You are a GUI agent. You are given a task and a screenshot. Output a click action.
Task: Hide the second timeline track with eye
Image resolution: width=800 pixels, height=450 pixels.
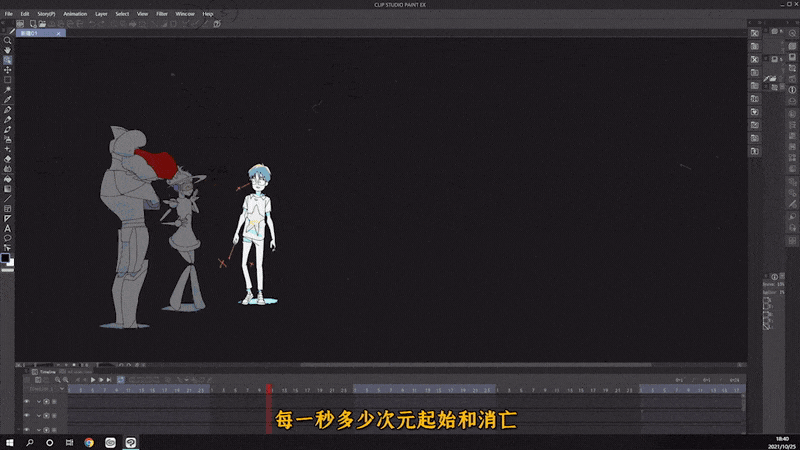tap(27, 416)
